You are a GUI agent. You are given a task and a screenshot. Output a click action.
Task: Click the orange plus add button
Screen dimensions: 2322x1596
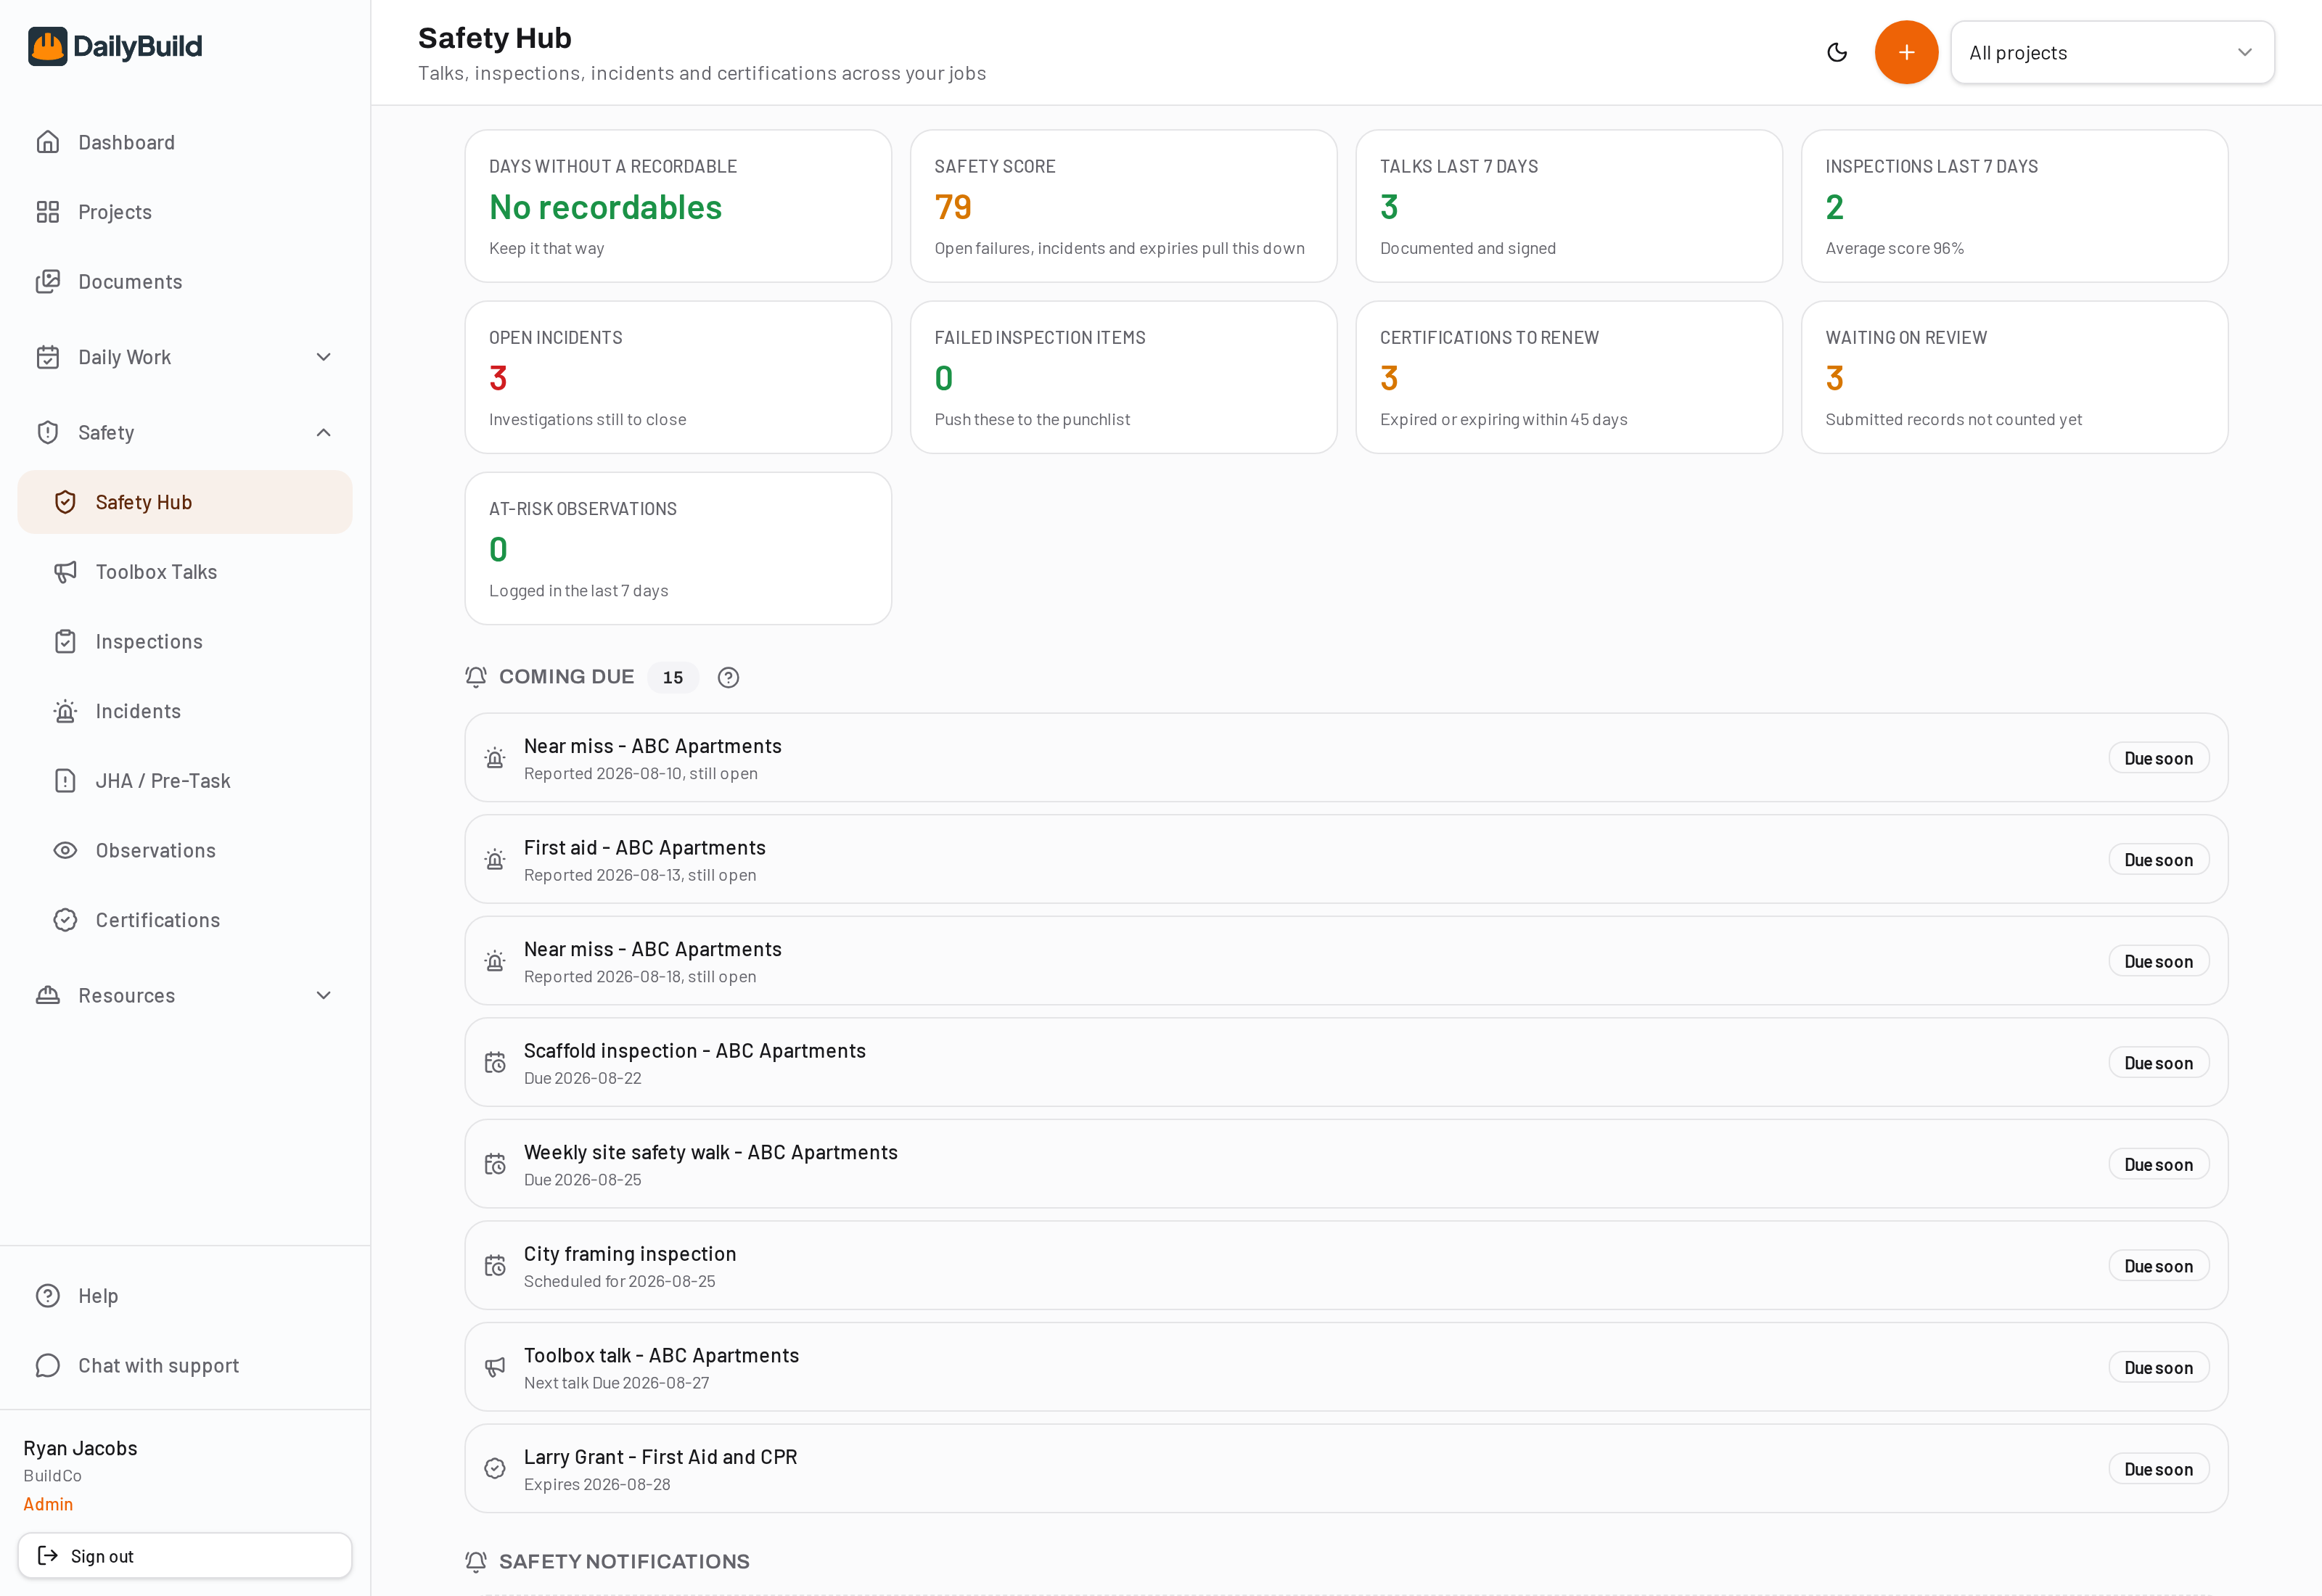[x=1906, y=52]
